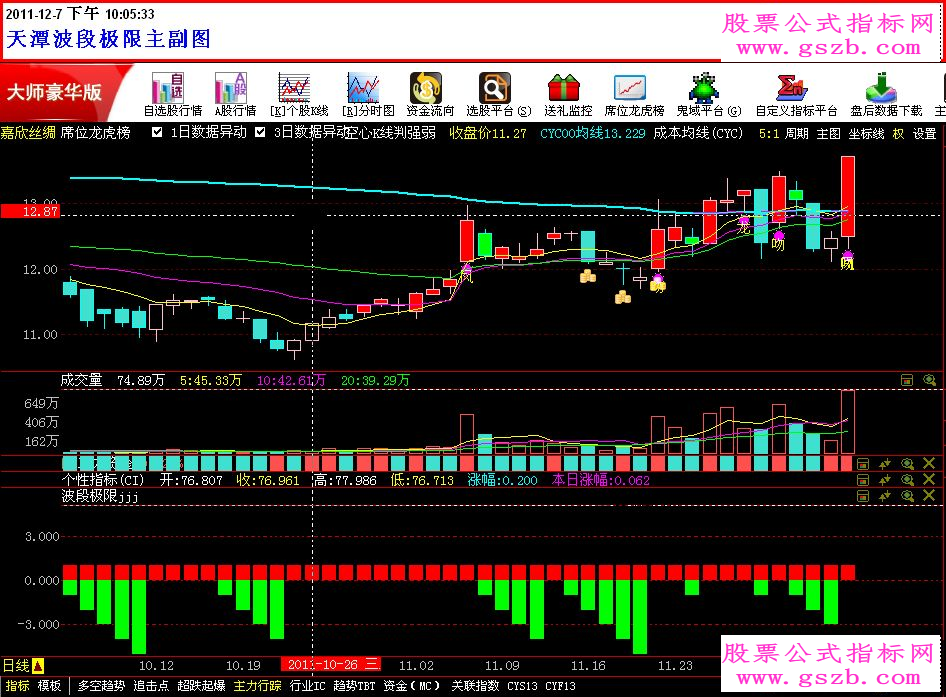Image resolution: width=946 pixels, height=697 pixels.
Task: Toggle the 3日数据异动 checkbox
Action: coord(260,132)
